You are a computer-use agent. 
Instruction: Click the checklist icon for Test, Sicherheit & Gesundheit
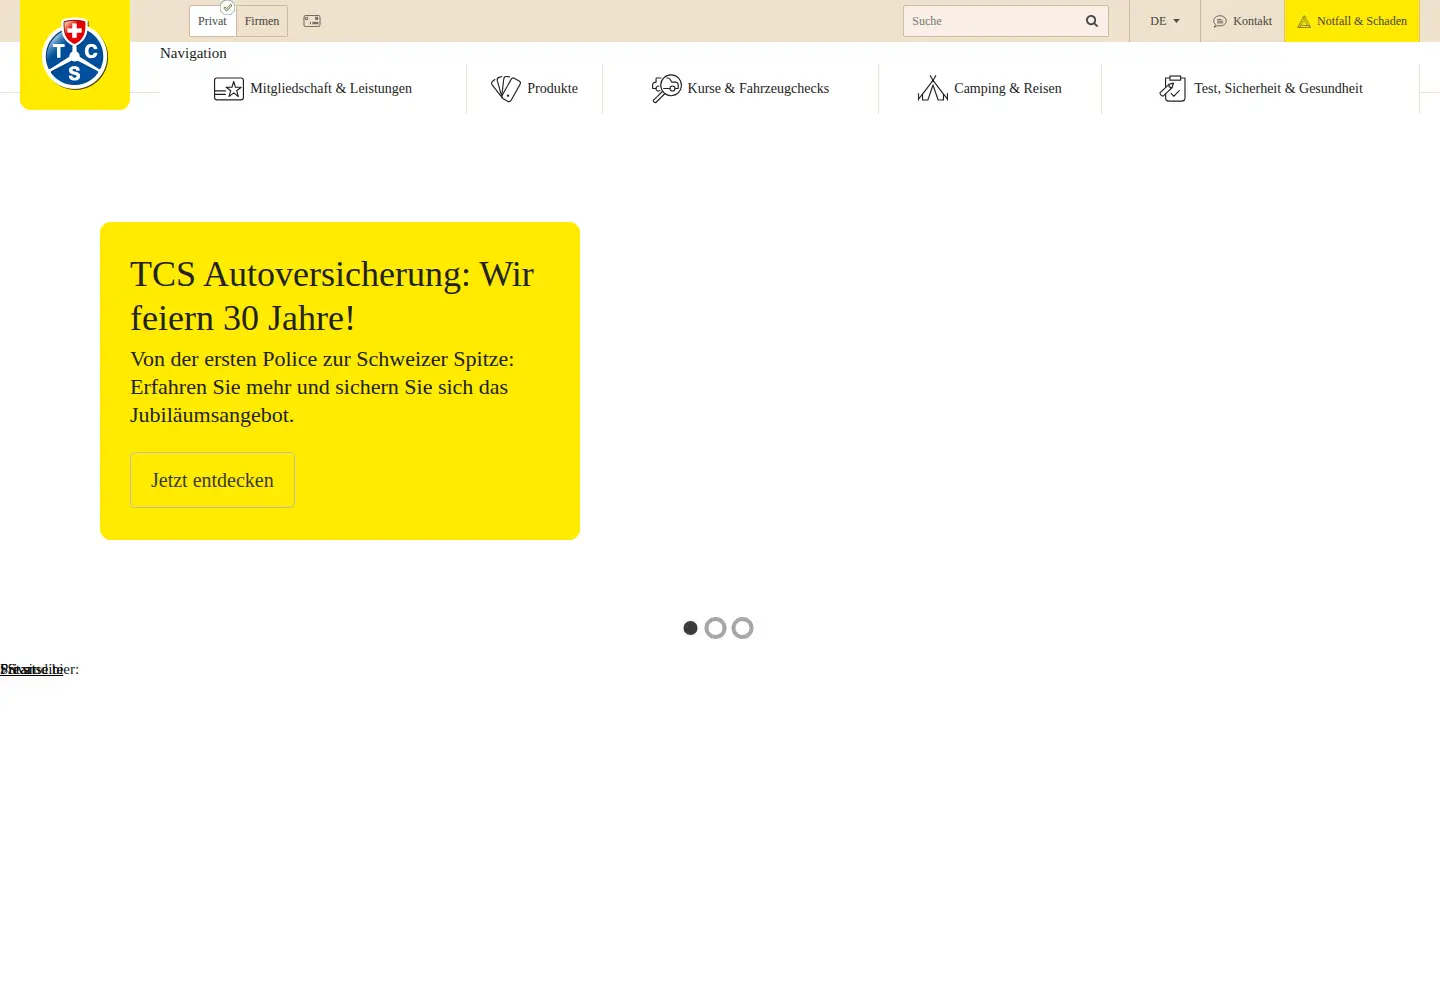[x=1173, y=89]
